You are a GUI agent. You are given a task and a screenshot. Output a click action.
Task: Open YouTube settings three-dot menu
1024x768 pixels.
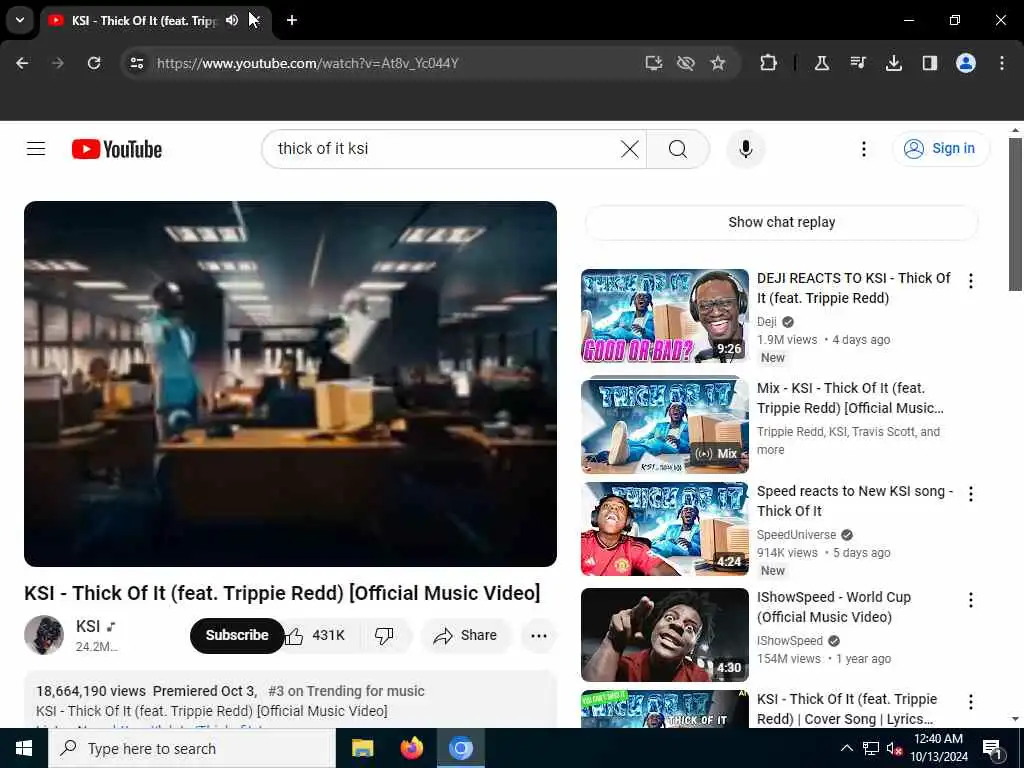[864, 149]
